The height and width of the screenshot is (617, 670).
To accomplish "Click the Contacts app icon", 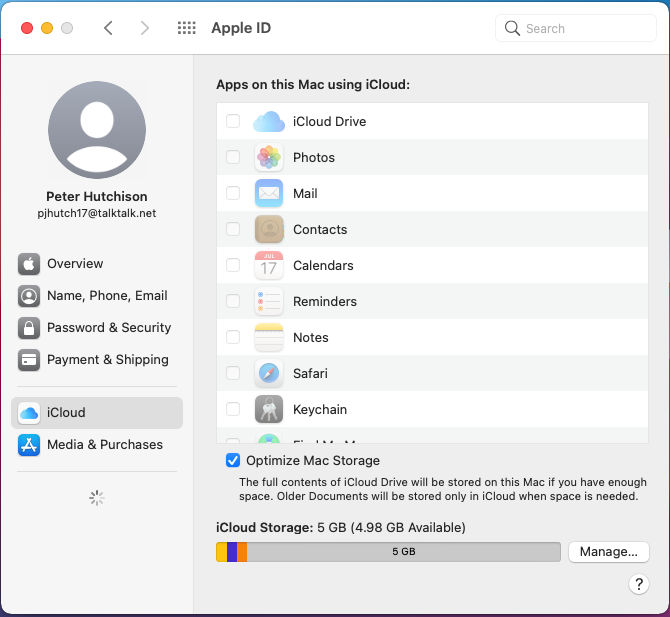I will tap(269, 230).
